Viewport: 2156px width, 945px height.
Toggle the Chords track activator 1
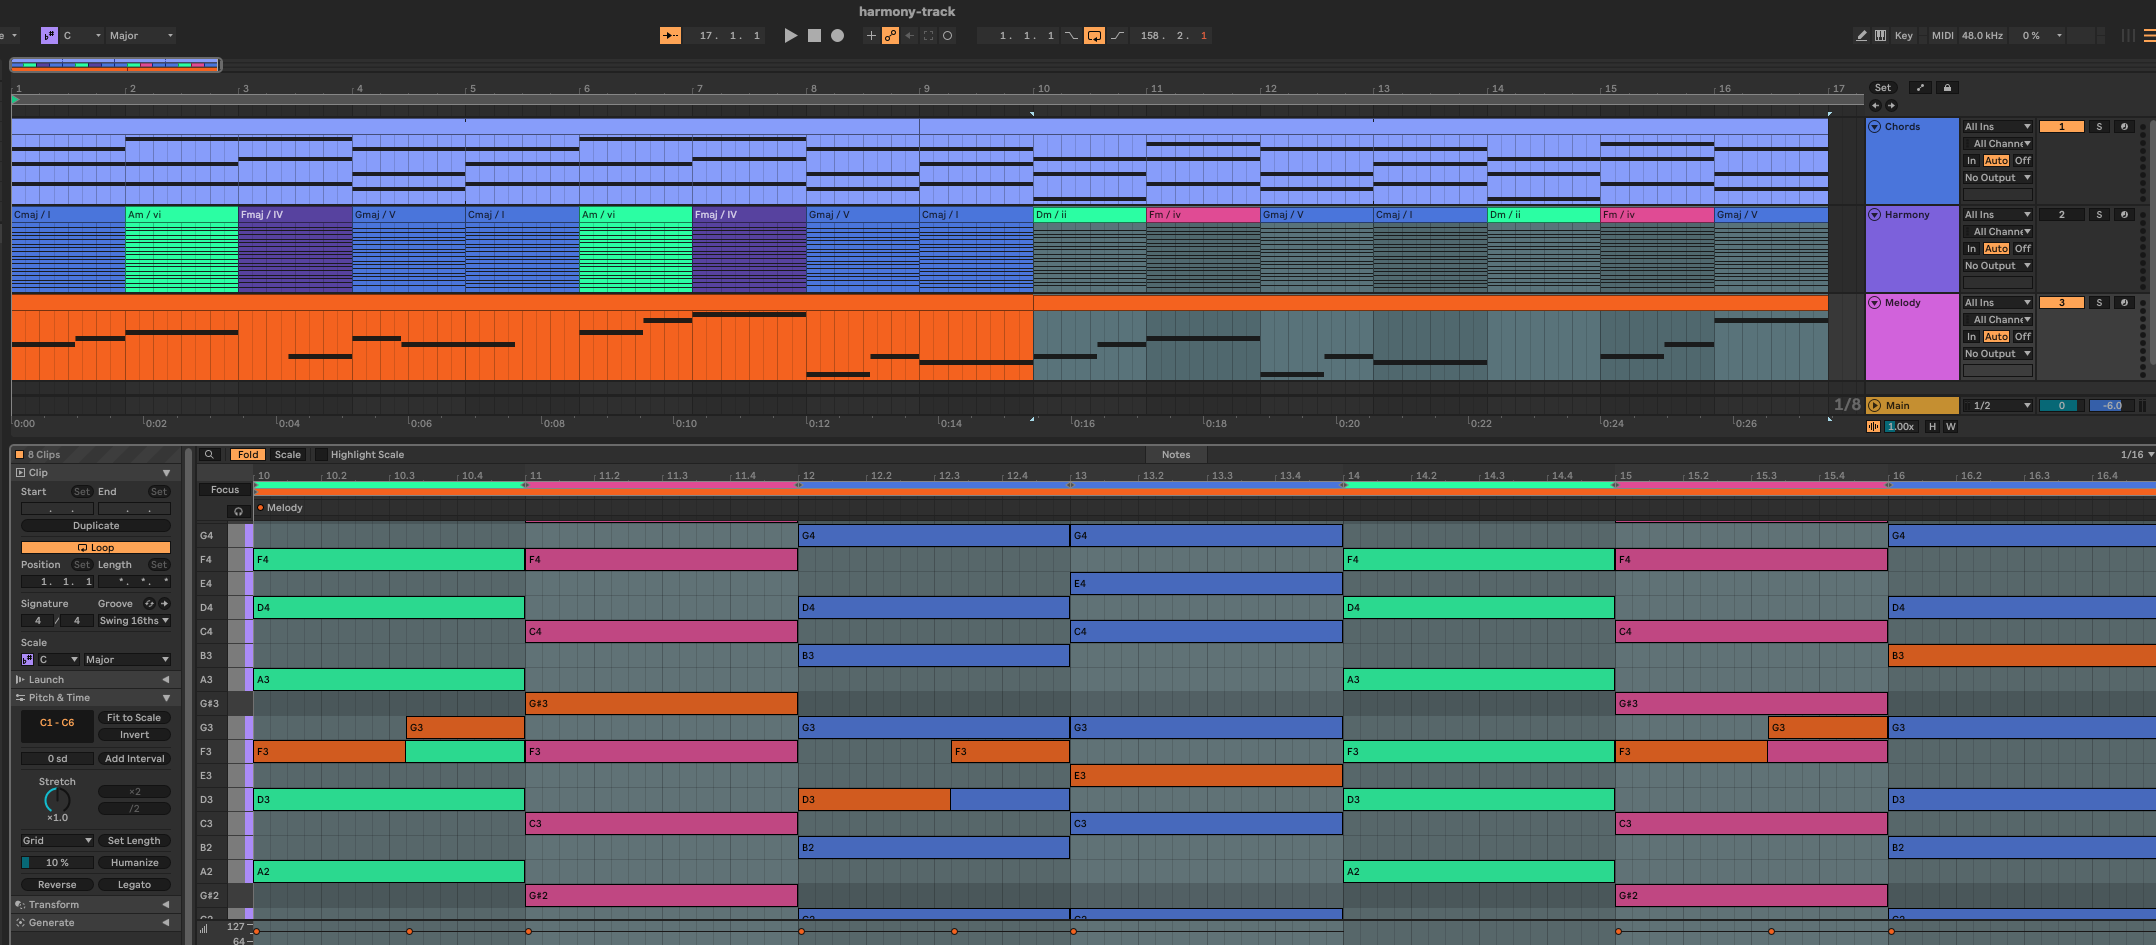pos(2061,127)
